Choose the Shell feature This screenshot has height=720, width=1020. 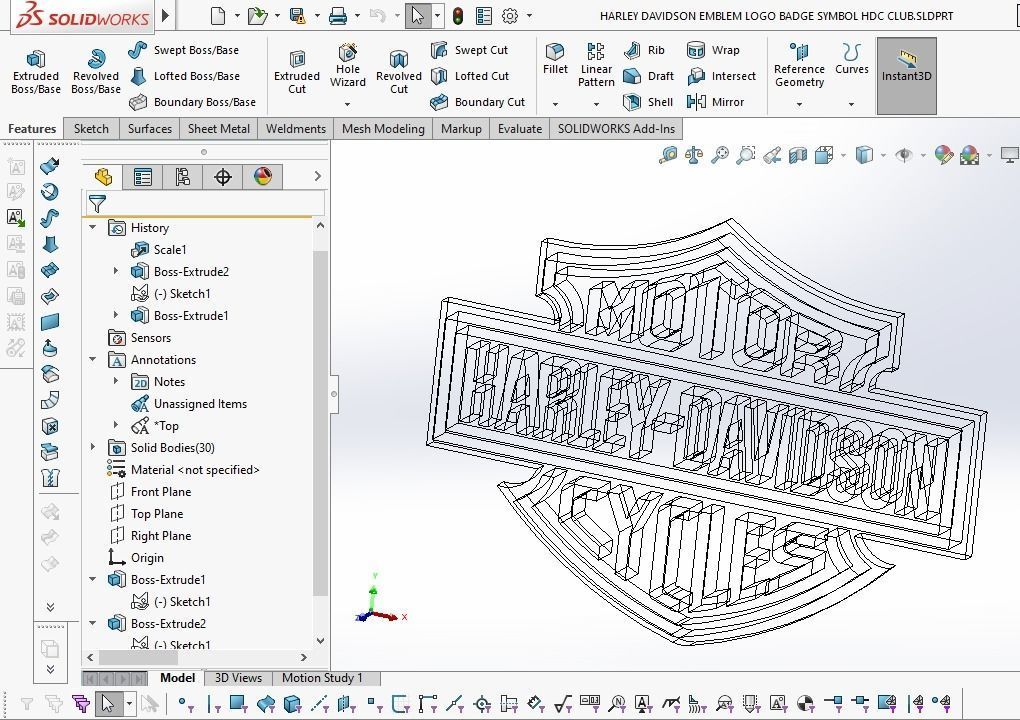click(648, 102)
